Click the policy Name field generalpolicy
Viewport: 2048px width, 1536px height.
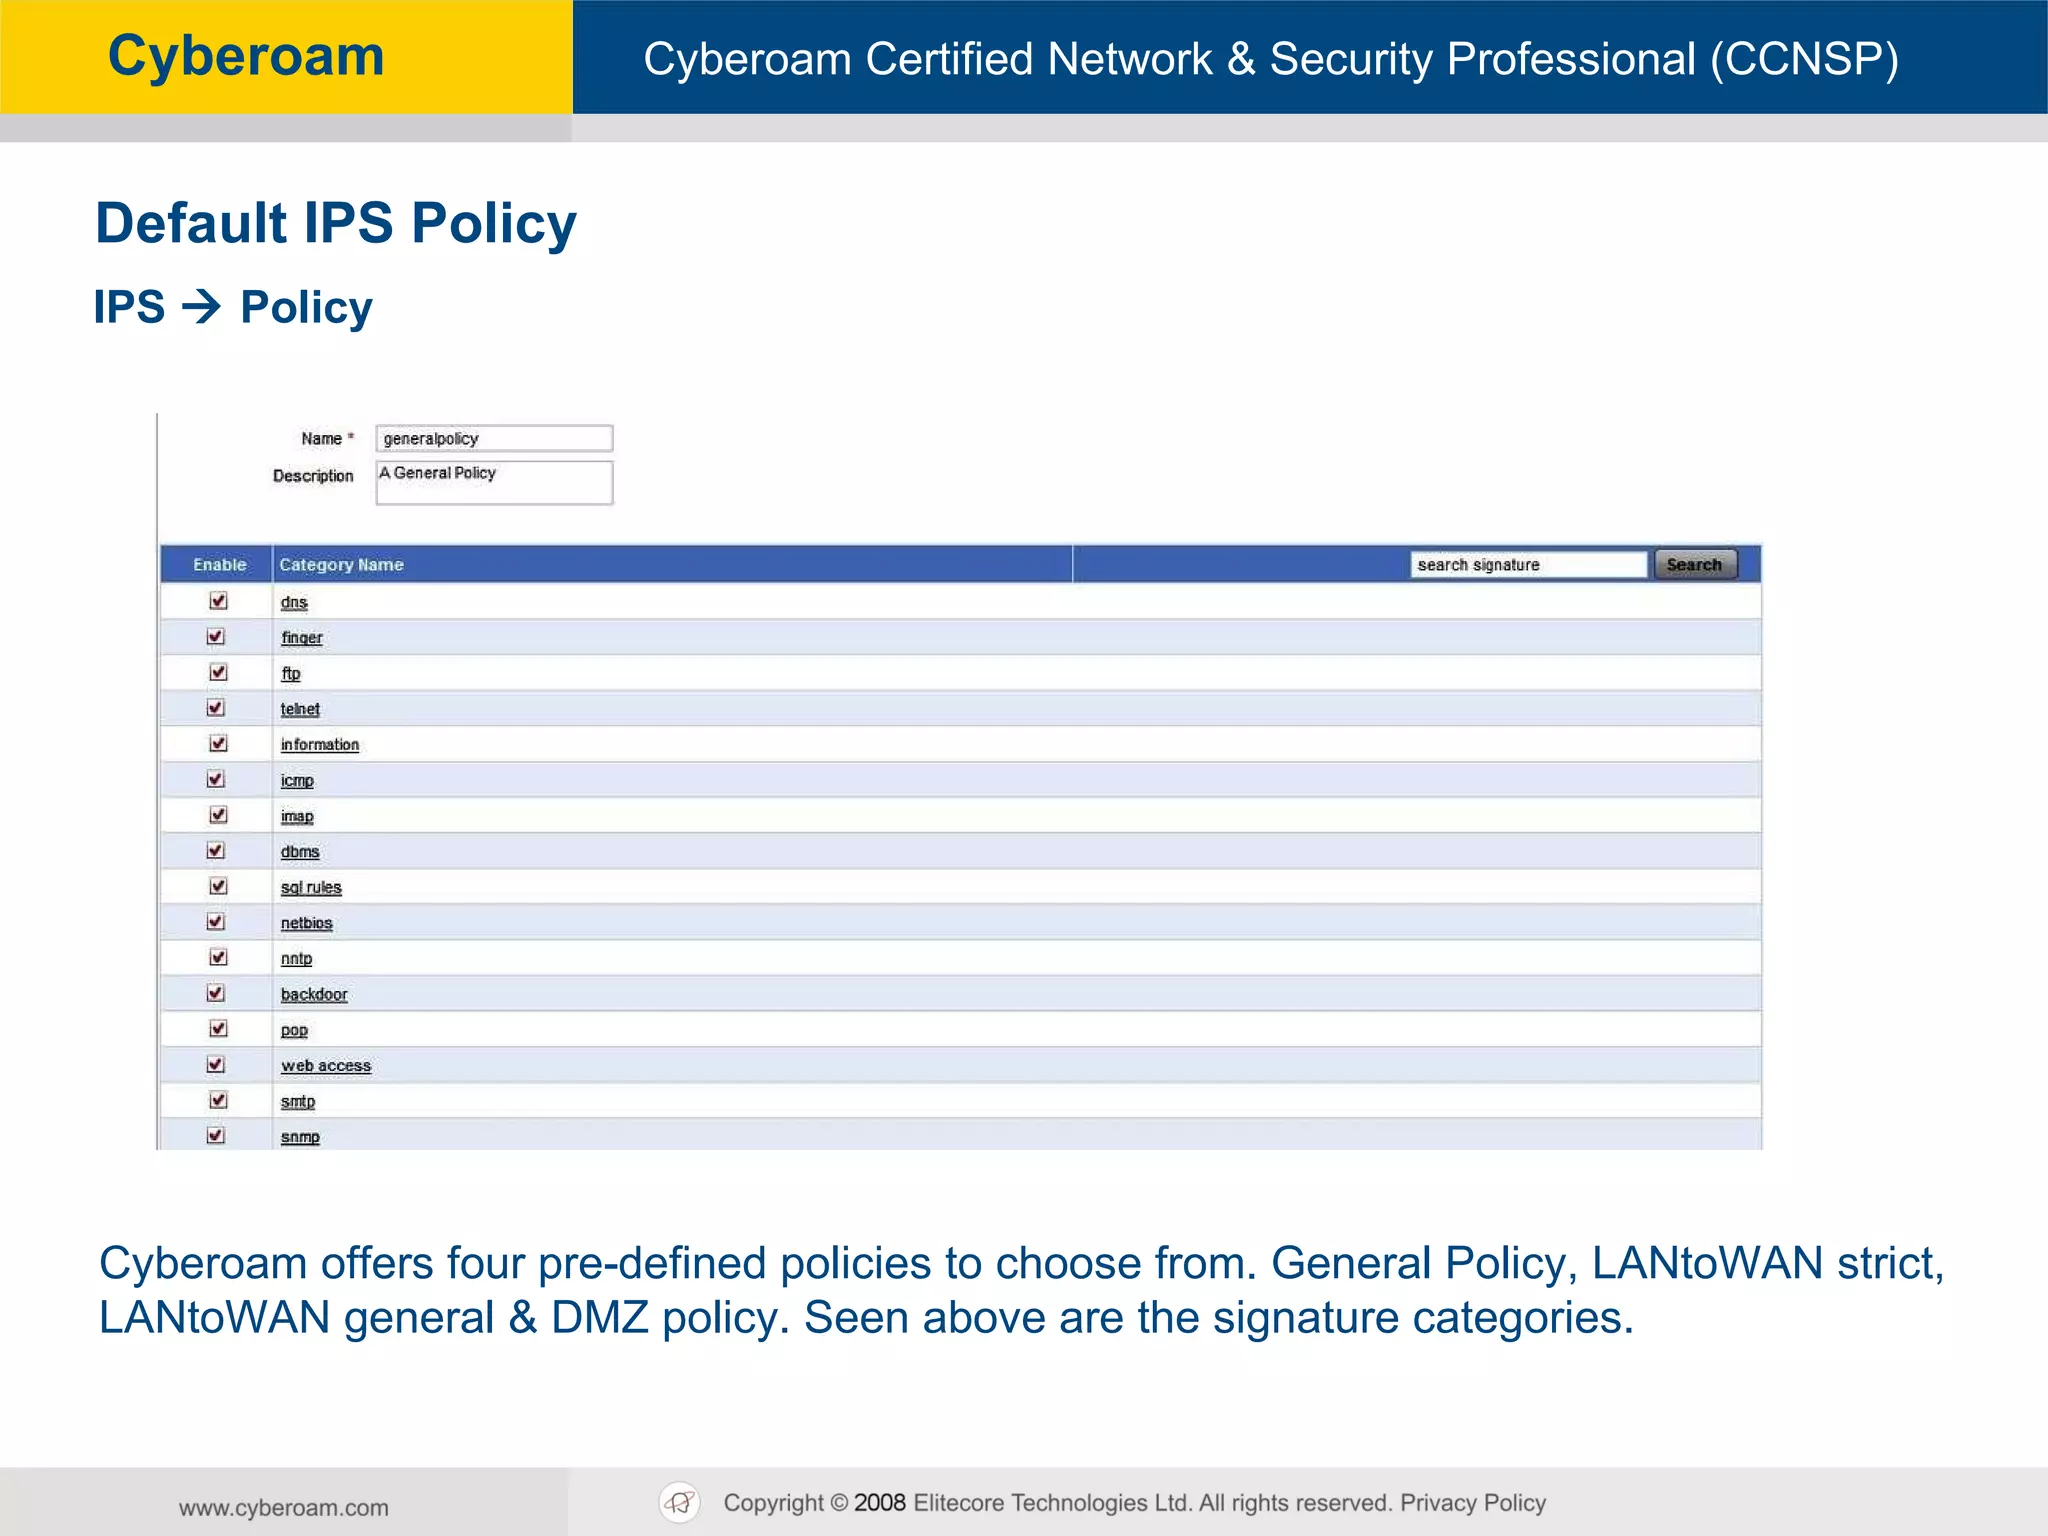click(x=494, y=438)
